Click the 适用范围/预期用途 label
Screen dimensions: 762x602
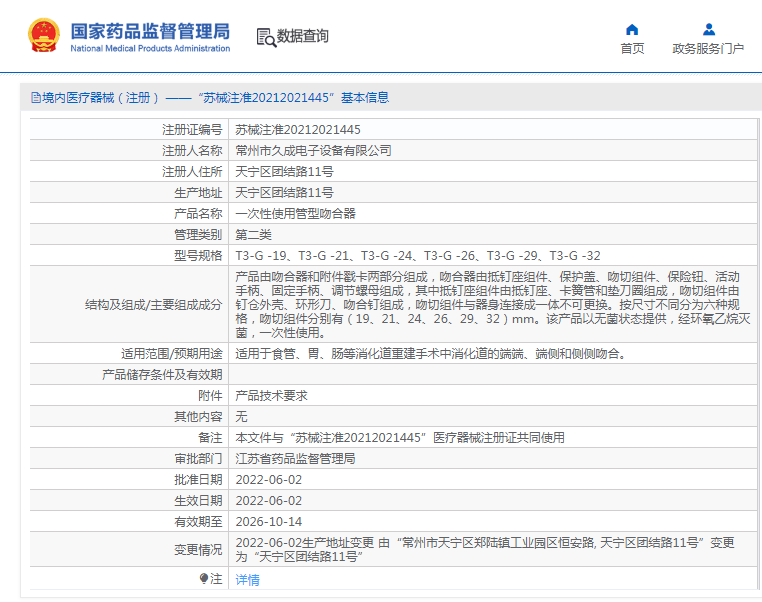click(172, 354)
